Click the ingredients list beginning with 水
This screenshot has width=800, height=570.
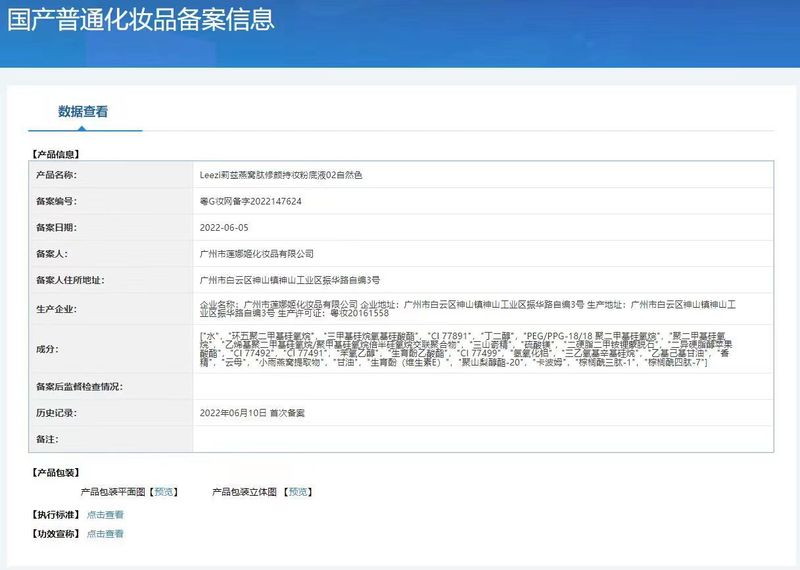(x=466, y=349)
